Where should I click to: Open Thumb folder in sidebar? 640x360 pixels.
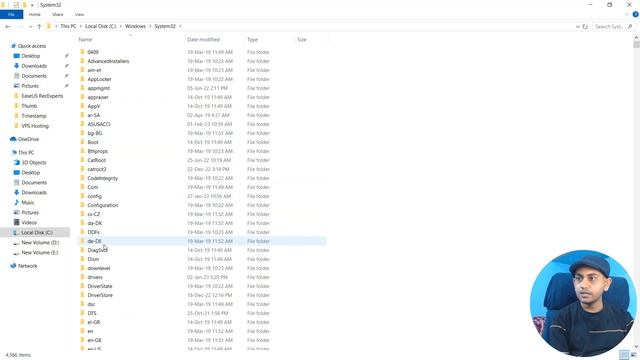tap(29, 106)
